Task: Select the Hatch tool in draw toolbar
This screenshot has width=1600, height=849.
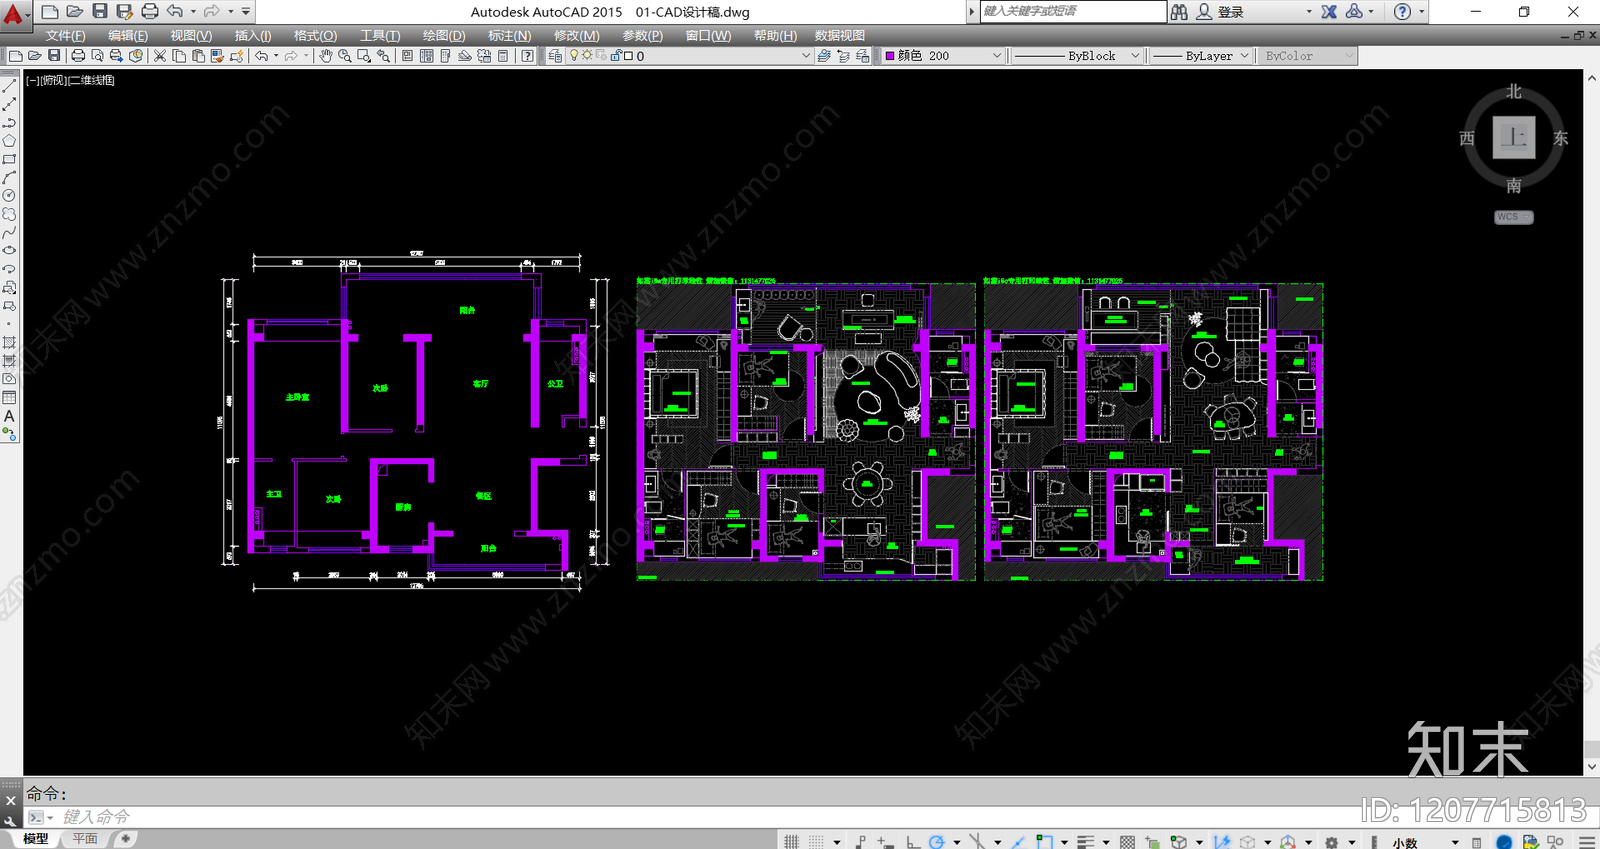Action: 9,342
